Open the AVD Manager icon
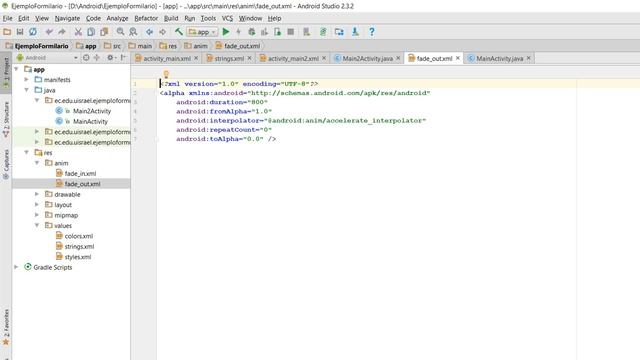The image size is (640, 360). pyautogui.click(x=307, y=32)
